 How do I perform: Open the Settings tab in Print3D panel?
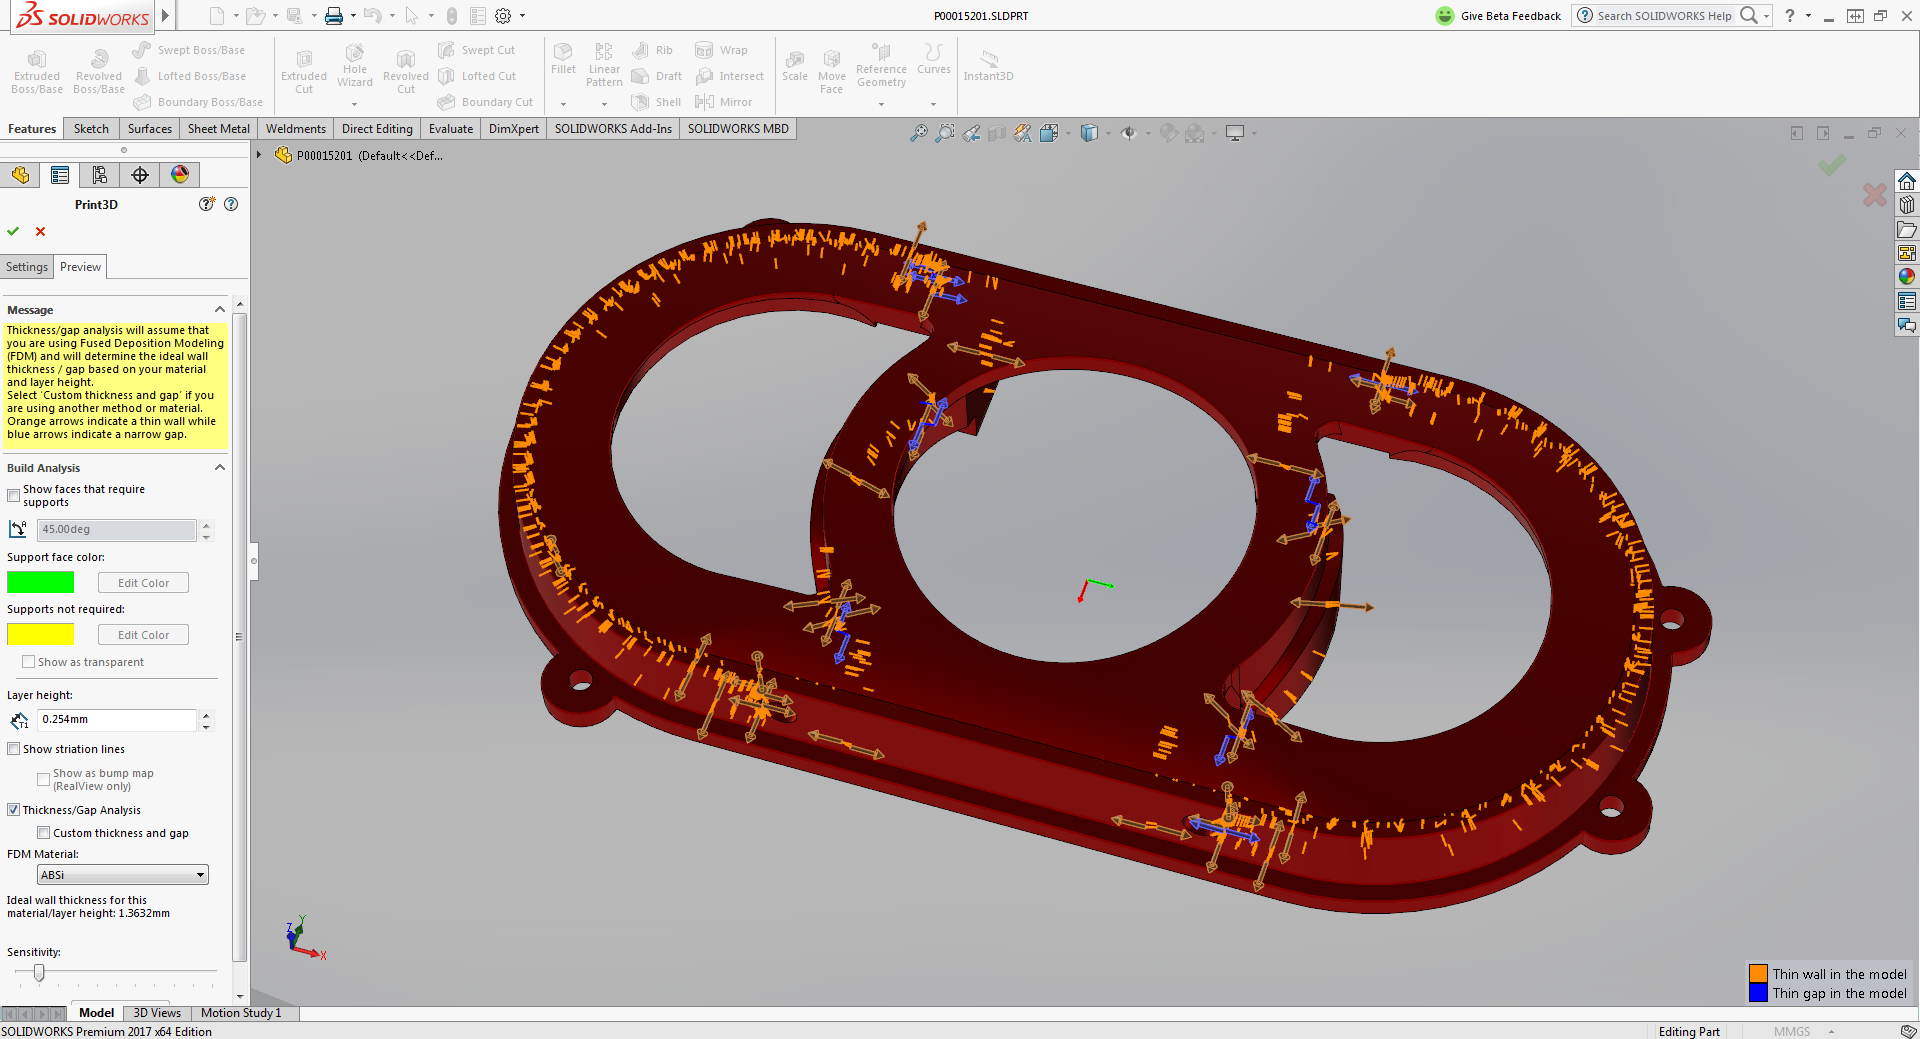[x=26, y=266]
